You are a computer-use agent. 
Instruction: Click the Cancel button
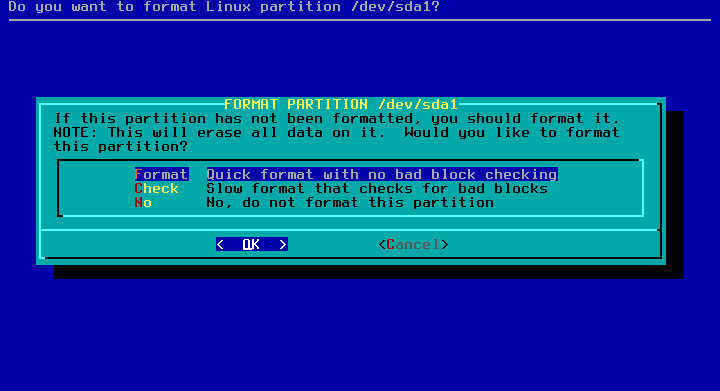(413, 244)
